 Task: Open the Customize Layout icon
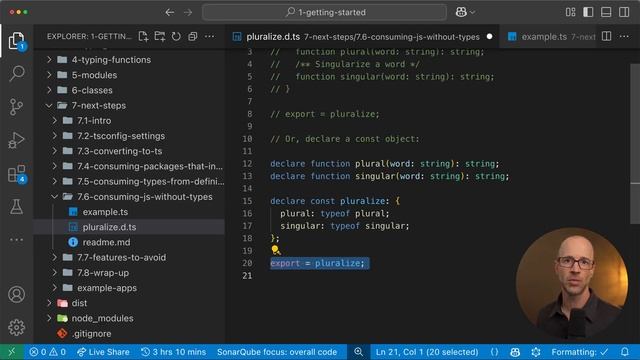point(571,12)
